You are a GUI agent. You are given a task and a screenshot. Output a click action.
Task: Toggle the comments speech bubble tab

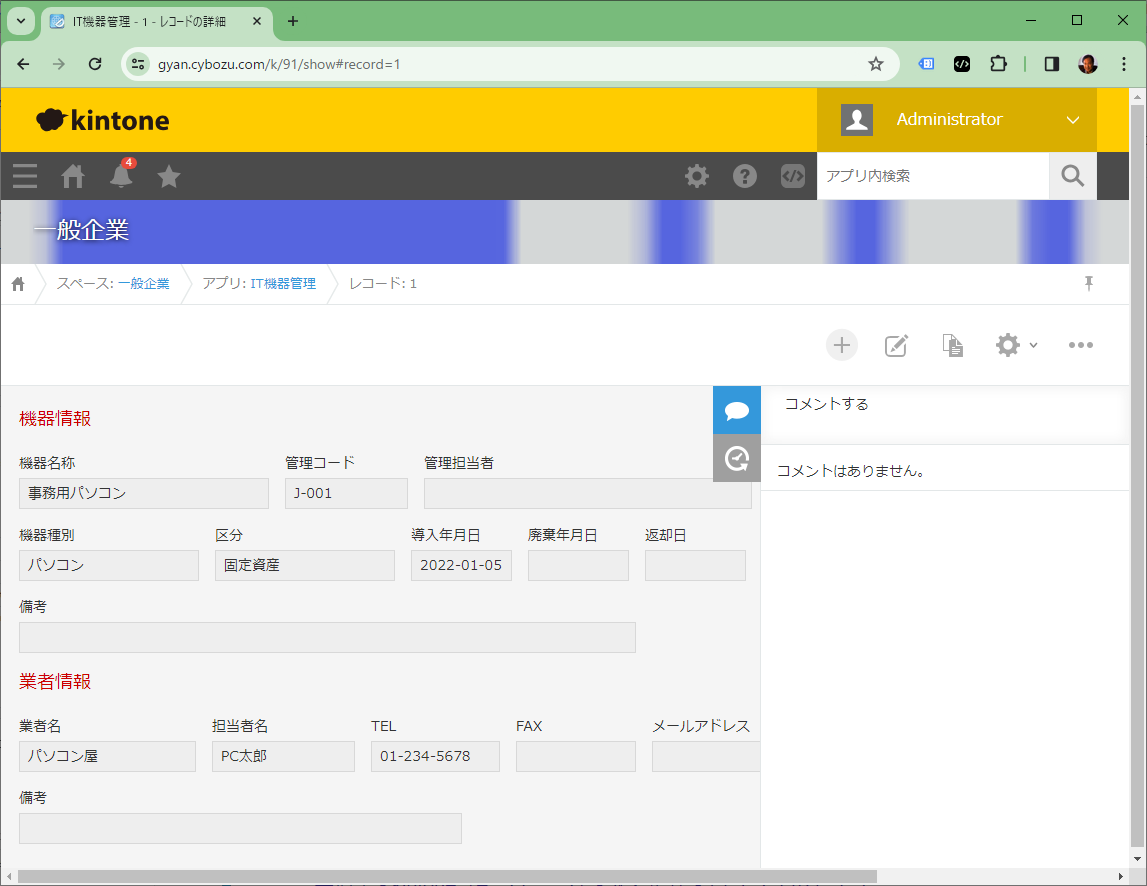point(737,410)
